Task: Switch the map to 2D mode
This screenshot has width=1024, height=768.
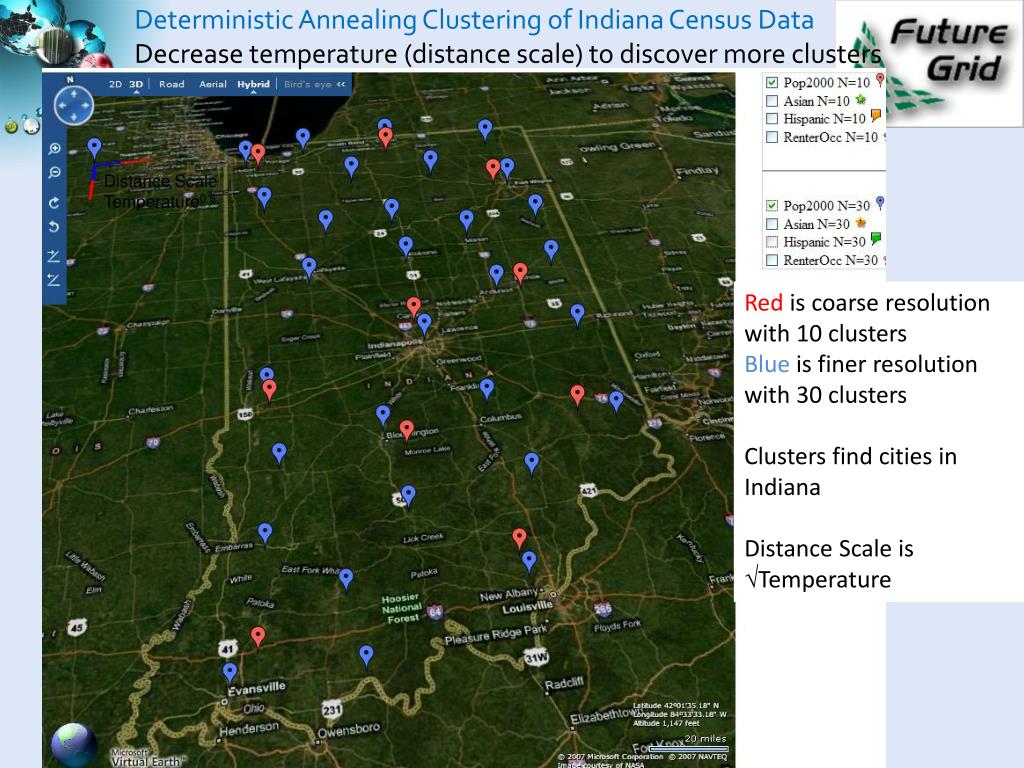Action: [115, 84]
